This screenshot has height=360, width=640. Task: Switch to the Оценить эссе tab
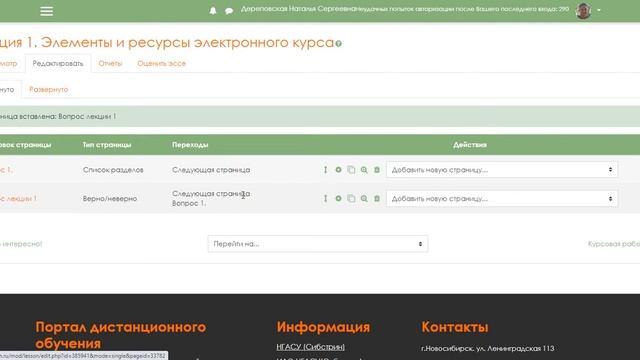coord(162,64)
